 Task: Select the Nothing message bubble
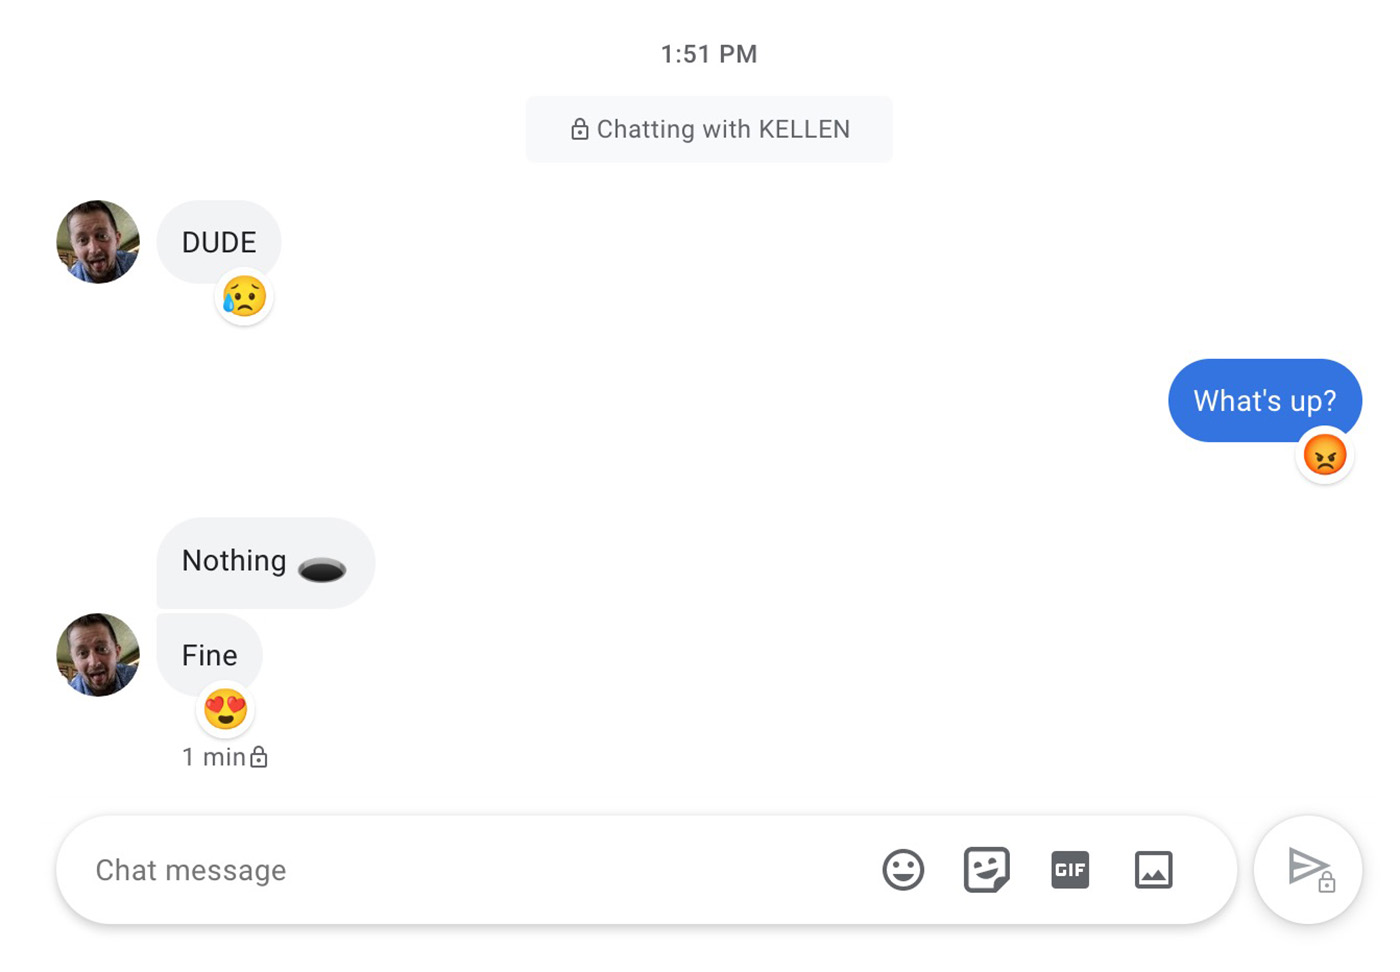tap(265, 562)
